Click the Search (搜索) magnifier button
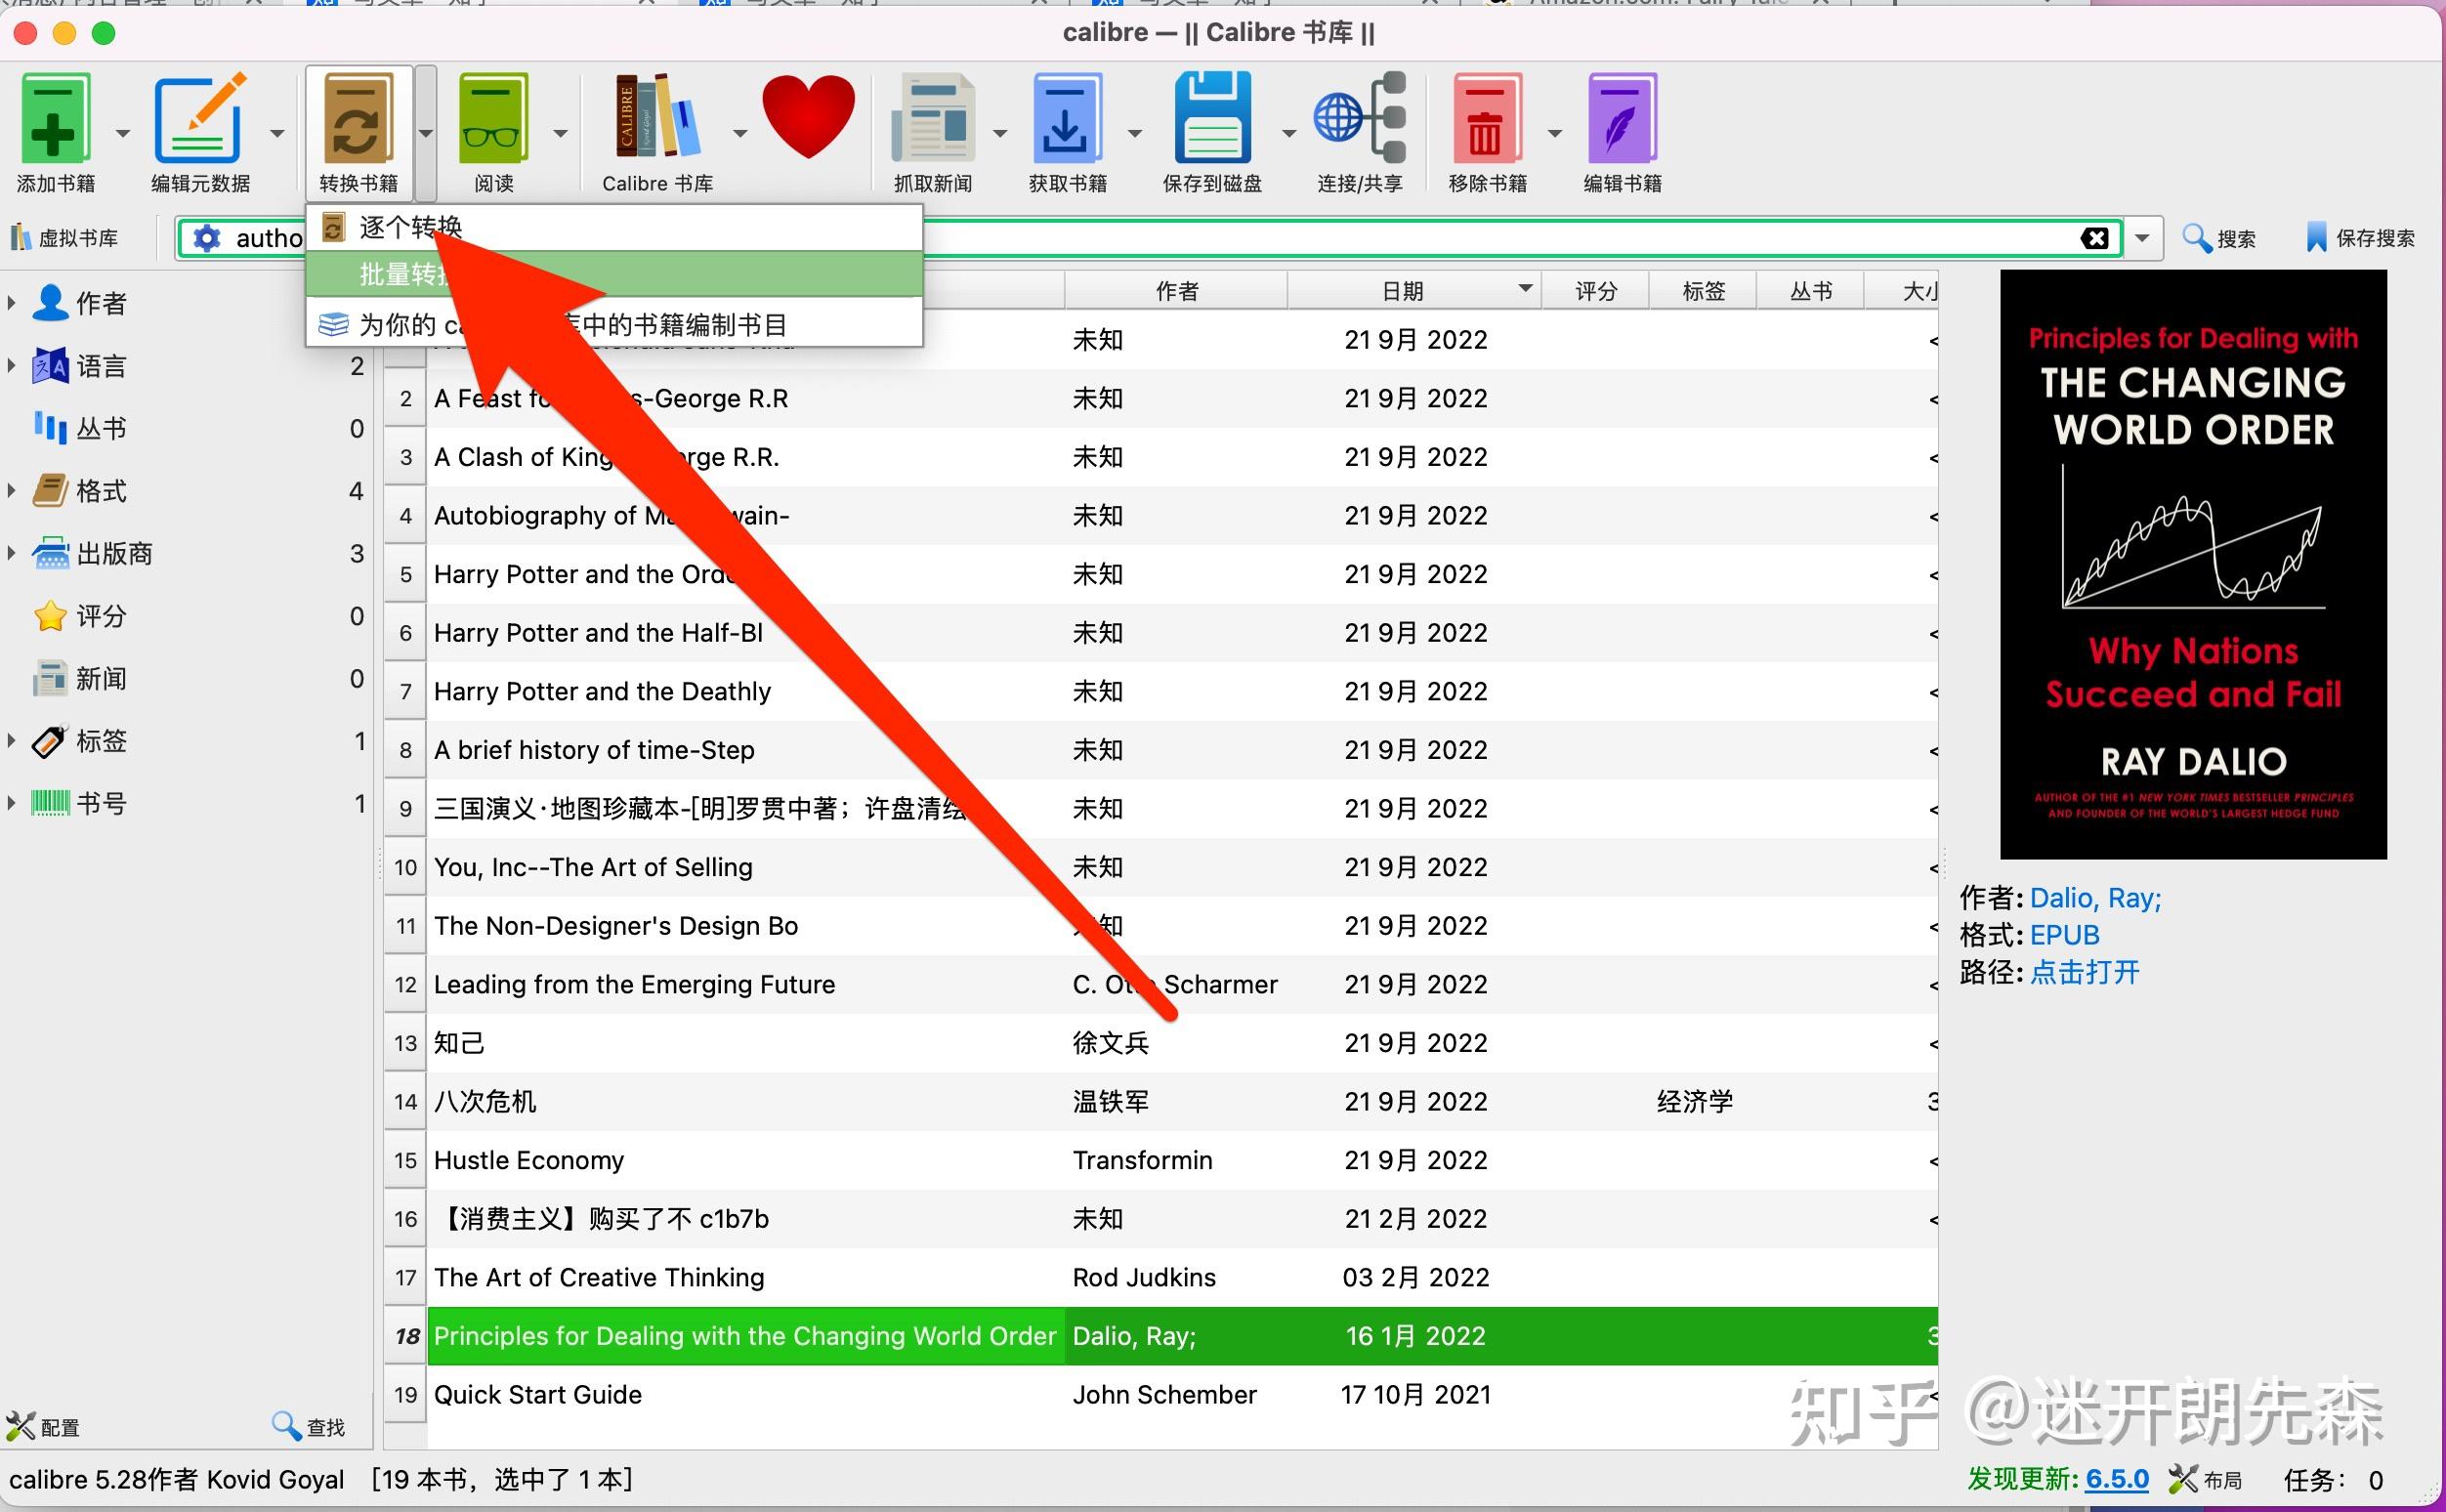The image size is (2446, 1512). (2219, 238)
